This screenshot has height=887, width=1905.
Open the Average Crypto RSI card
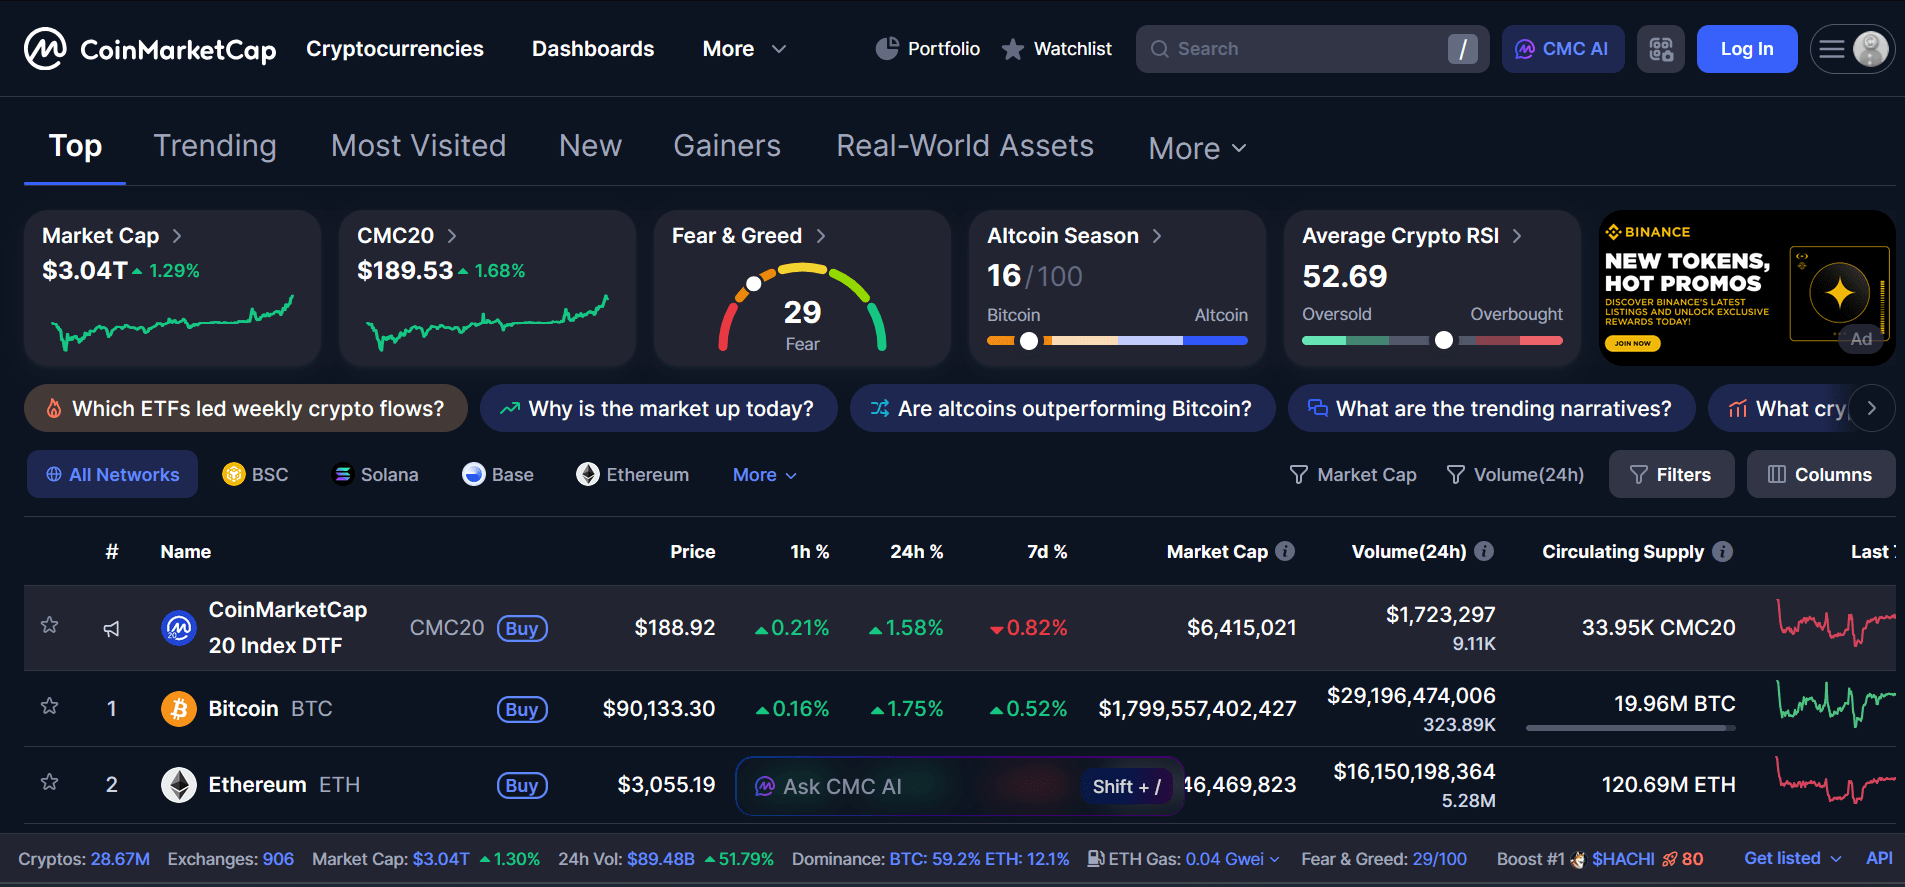tap(1432, 288)
